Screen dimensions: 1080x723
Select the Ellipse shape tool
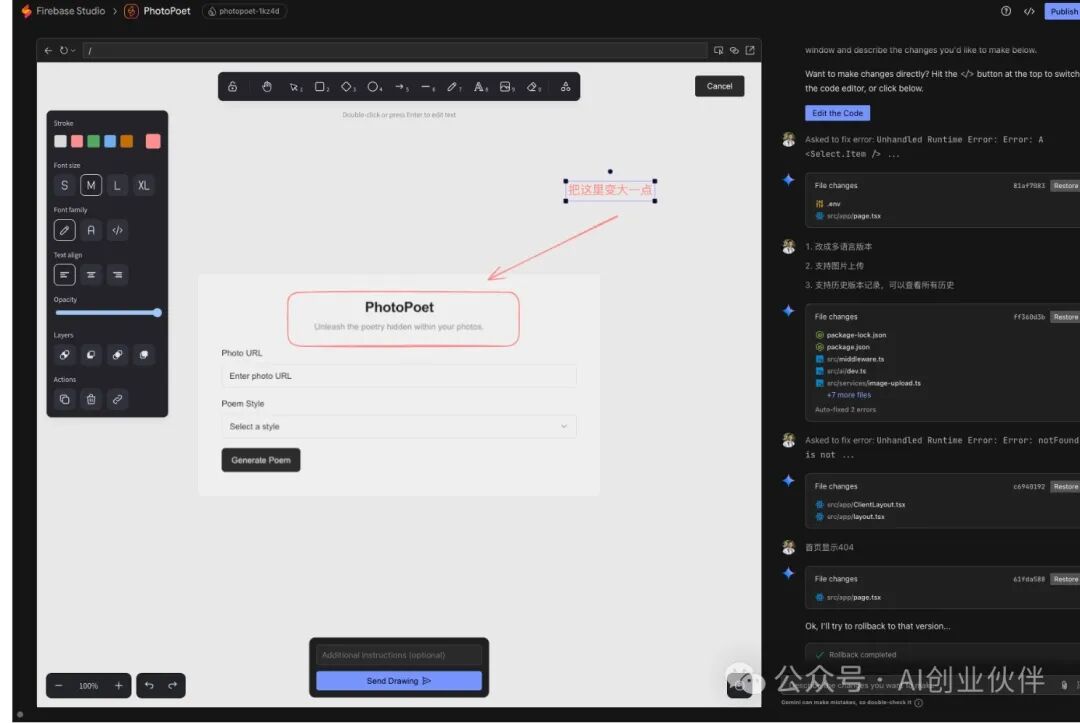[374, 87]
